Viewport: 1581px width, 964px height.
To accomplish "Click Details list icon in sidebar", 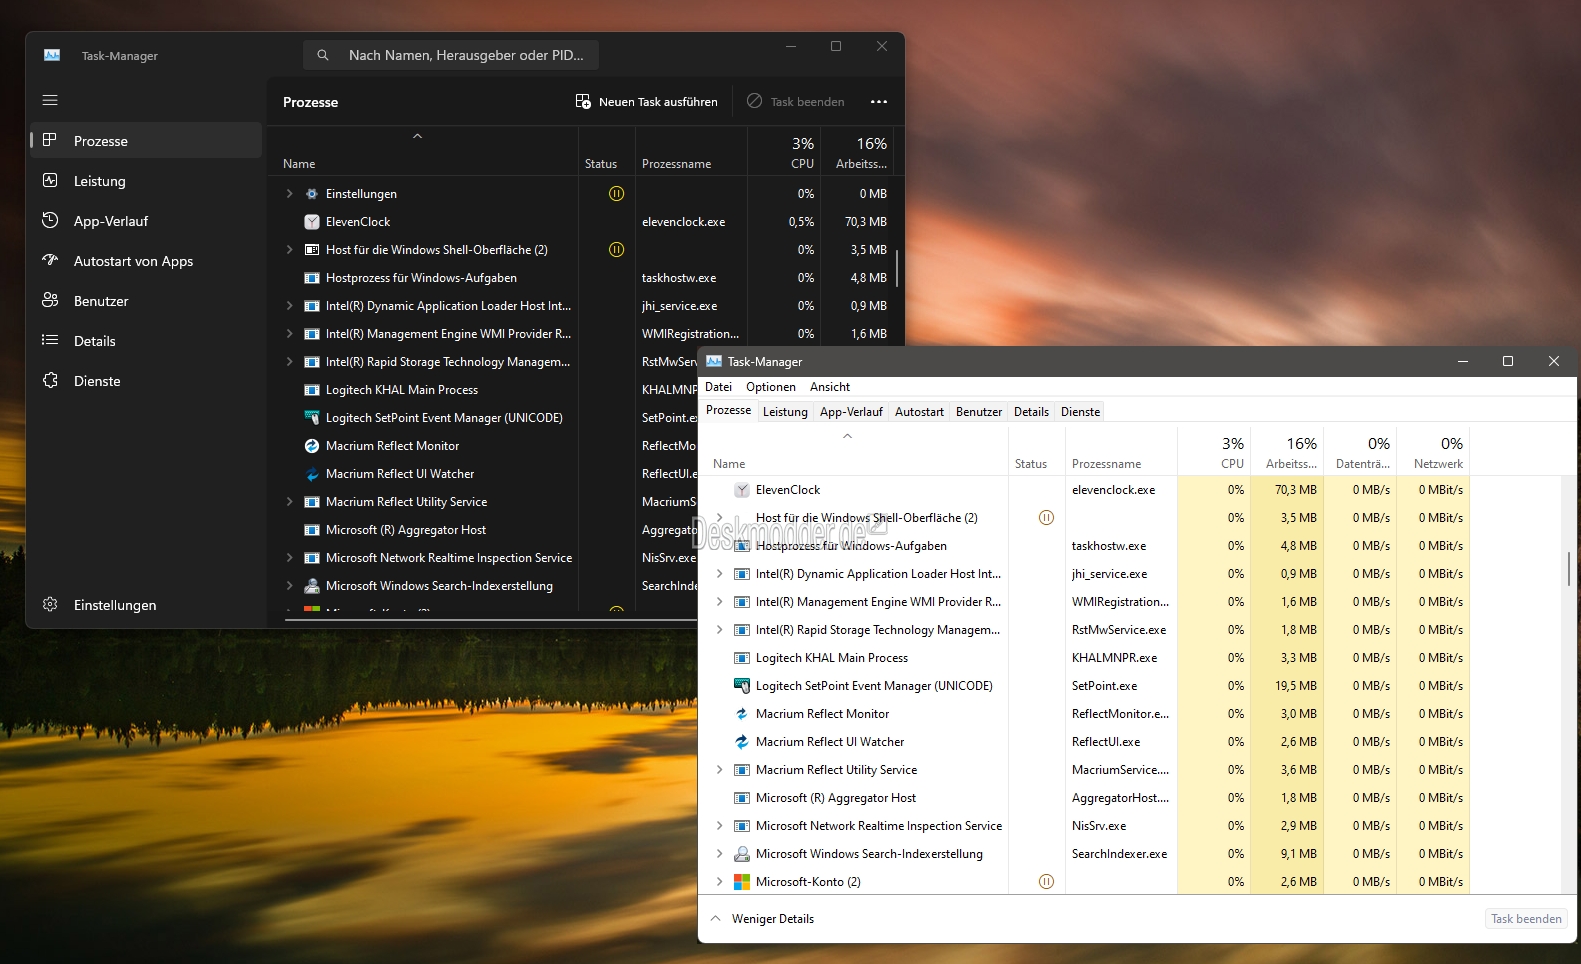I will point(50,340).
